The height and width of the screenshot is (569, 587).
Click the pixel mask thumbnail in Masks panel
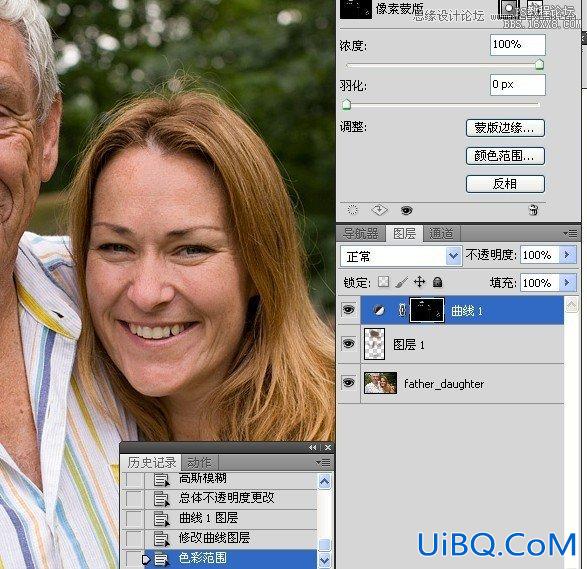coord(356,8)
